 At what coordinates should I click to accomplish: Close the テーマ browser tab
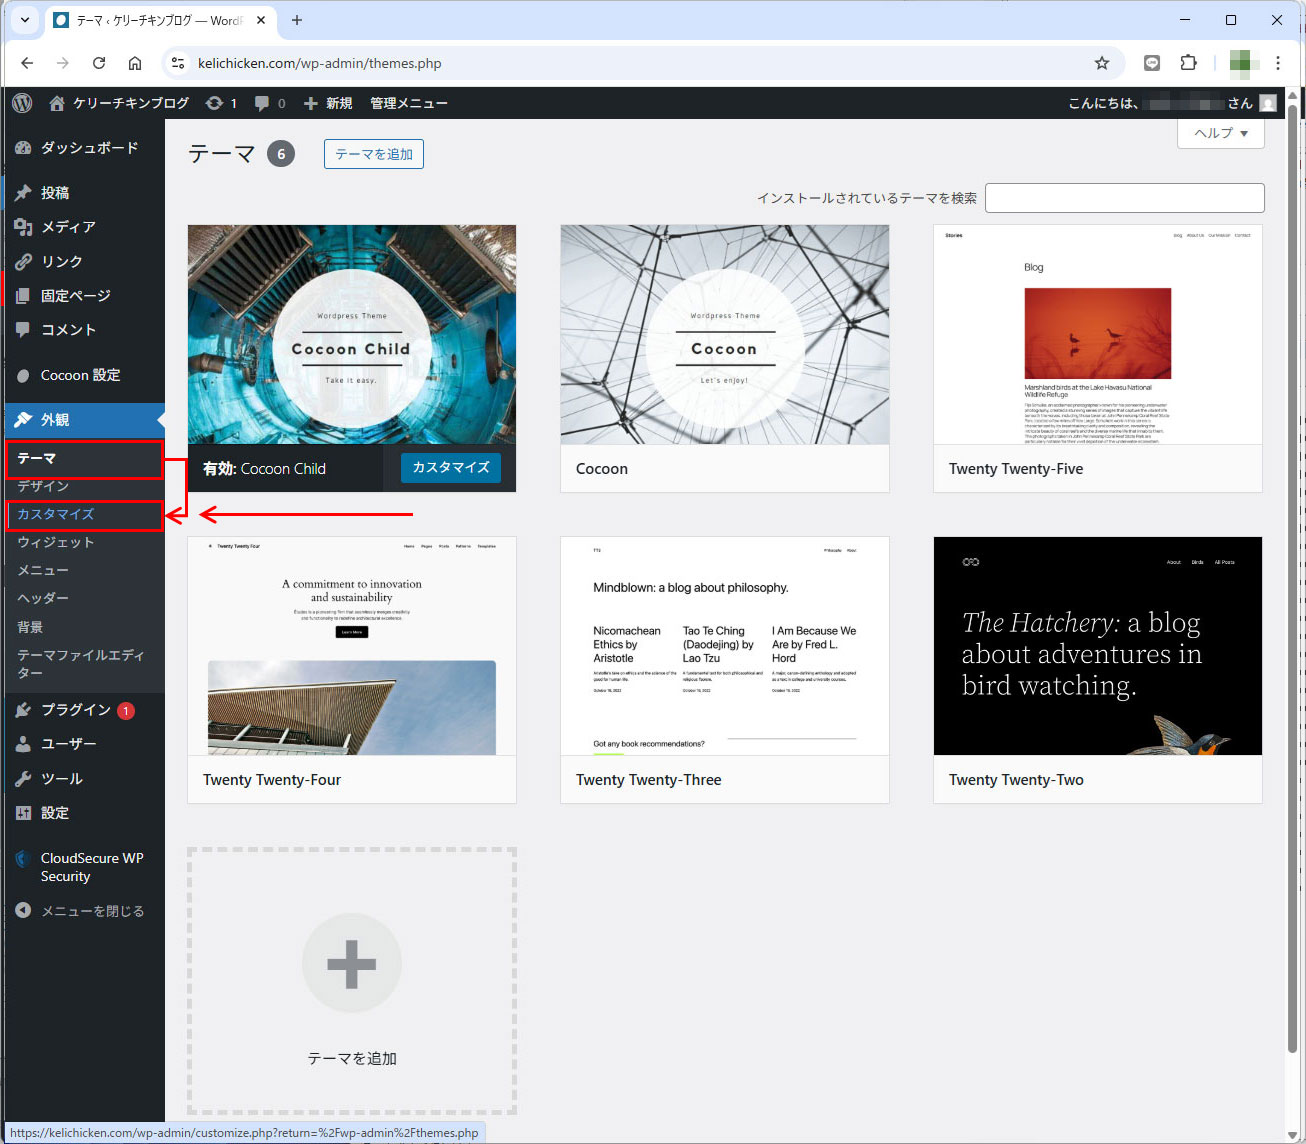tap(262, 20)
